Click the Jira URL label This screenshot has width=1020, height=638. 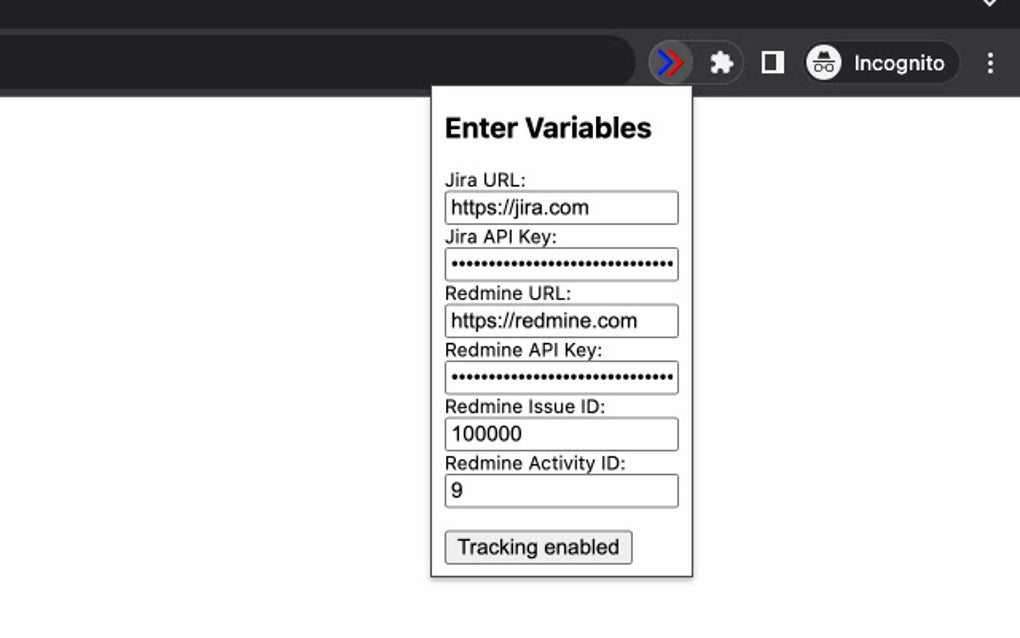(485, 181)
